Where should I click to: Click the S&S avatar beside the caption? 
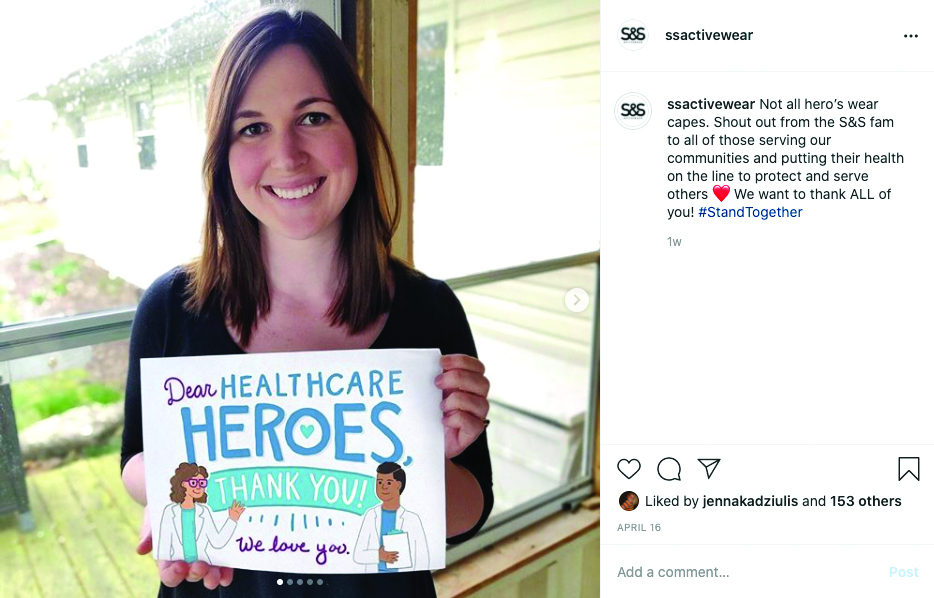point(633,111)
